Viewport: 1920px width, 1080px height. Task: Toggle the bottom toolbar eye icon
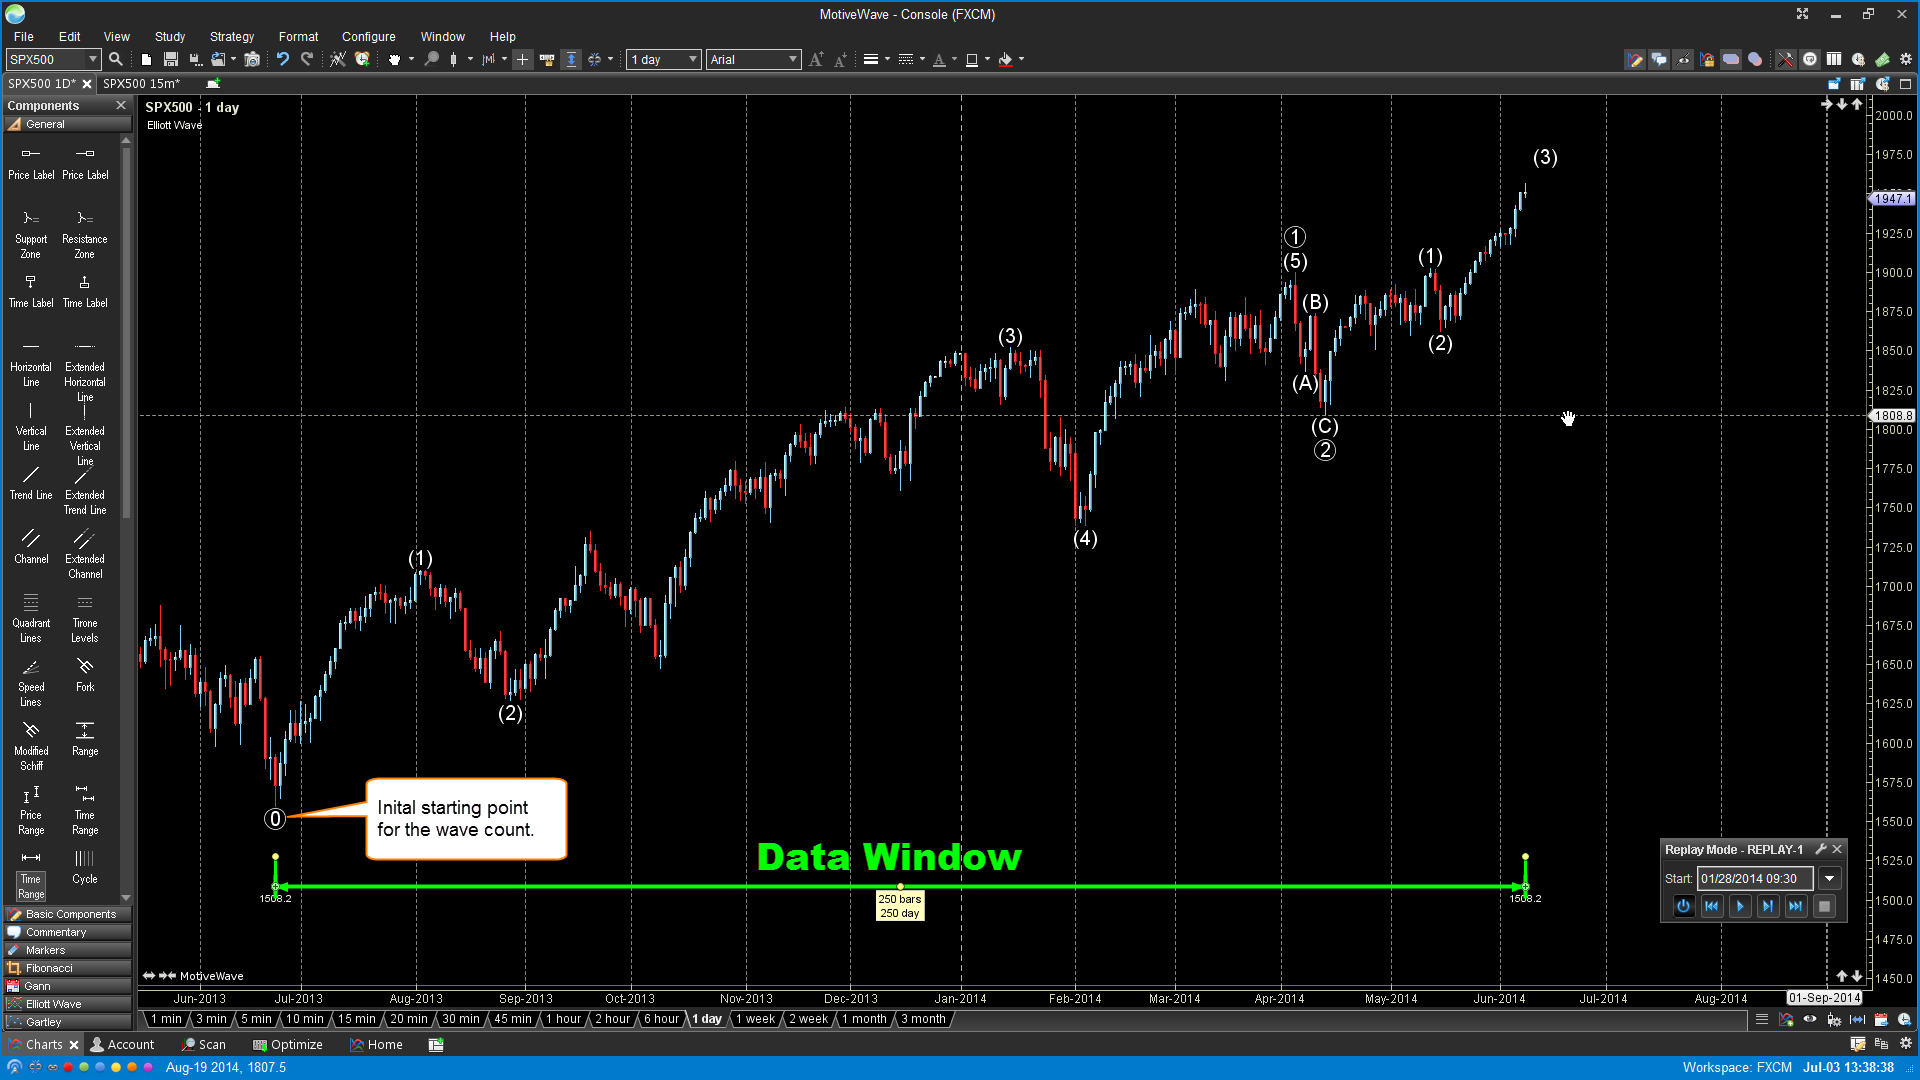point(1810,1019)
